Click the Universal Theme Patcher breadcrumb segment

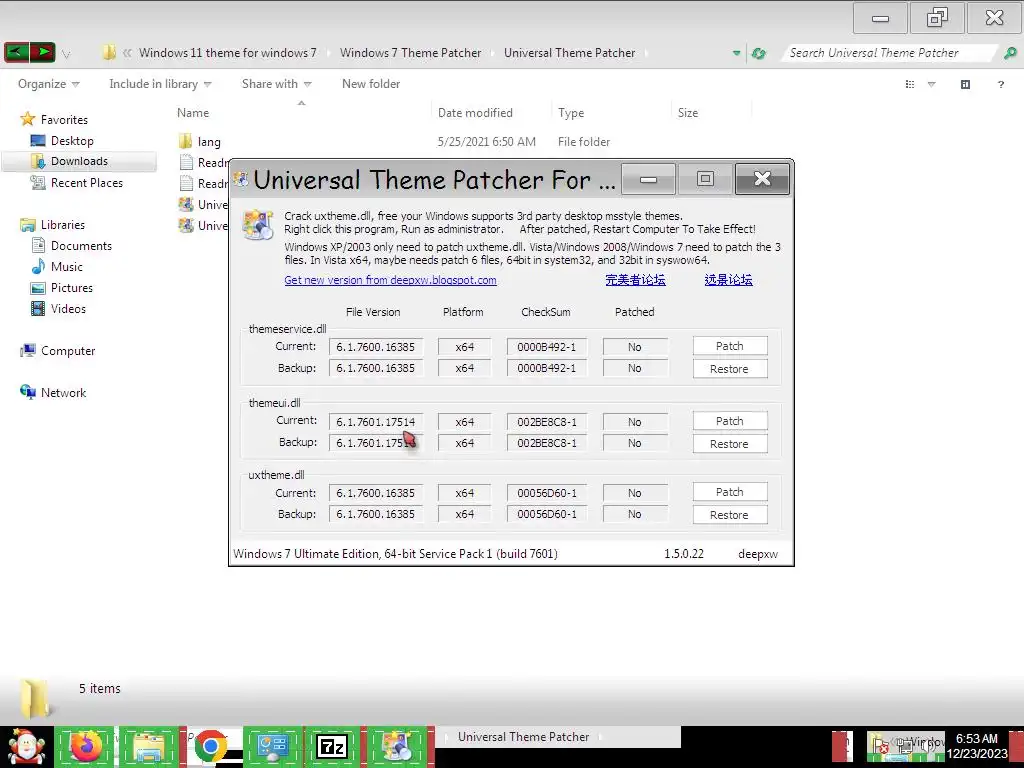coord(569,53)
